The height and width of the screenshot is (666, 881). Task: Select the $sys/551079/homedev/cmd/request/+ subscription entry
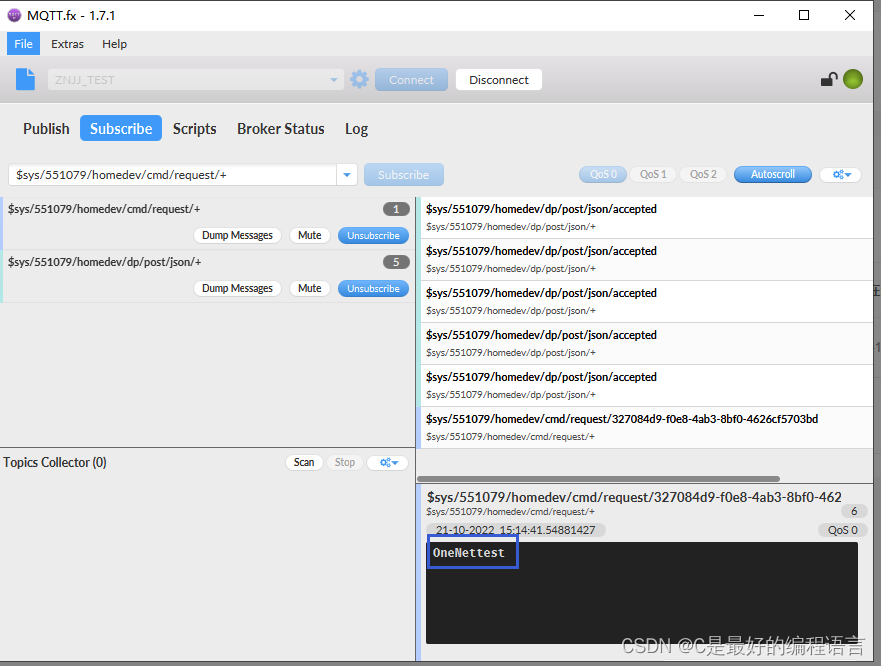(207, 224)
